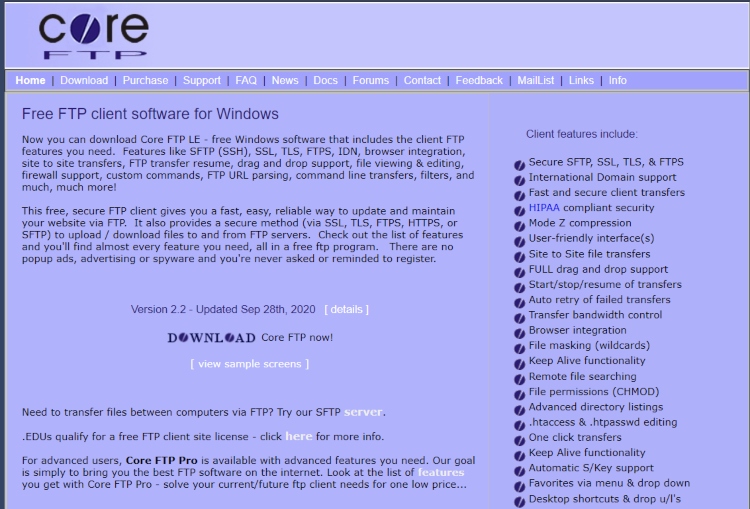Click the version [ details ] link
Viewport: 750px width, 509px height.
click(x=346, y=310)
